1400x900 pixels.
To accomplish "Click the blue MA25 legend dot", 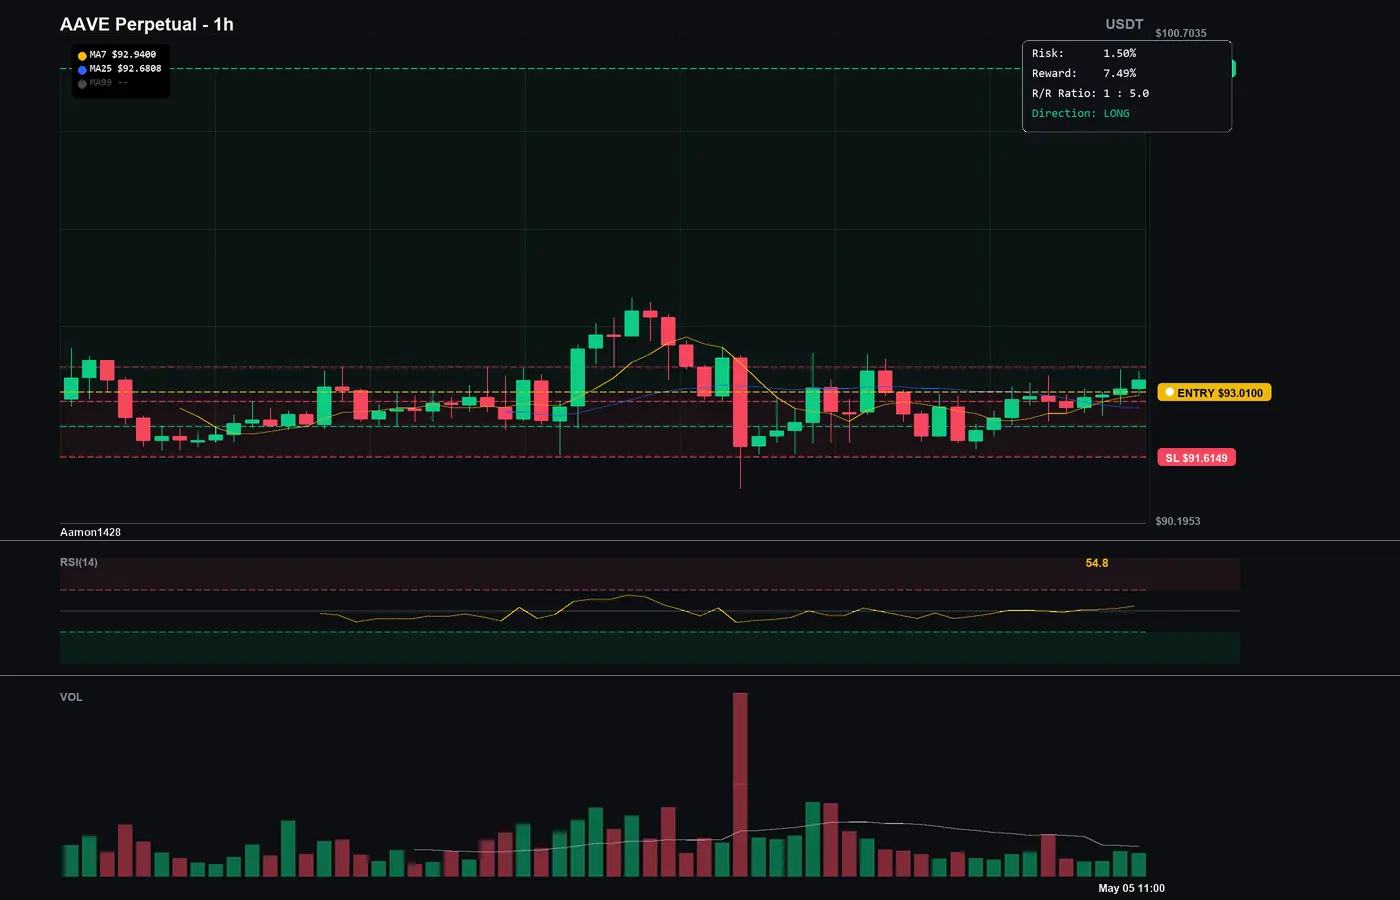I will click(82, 70).
